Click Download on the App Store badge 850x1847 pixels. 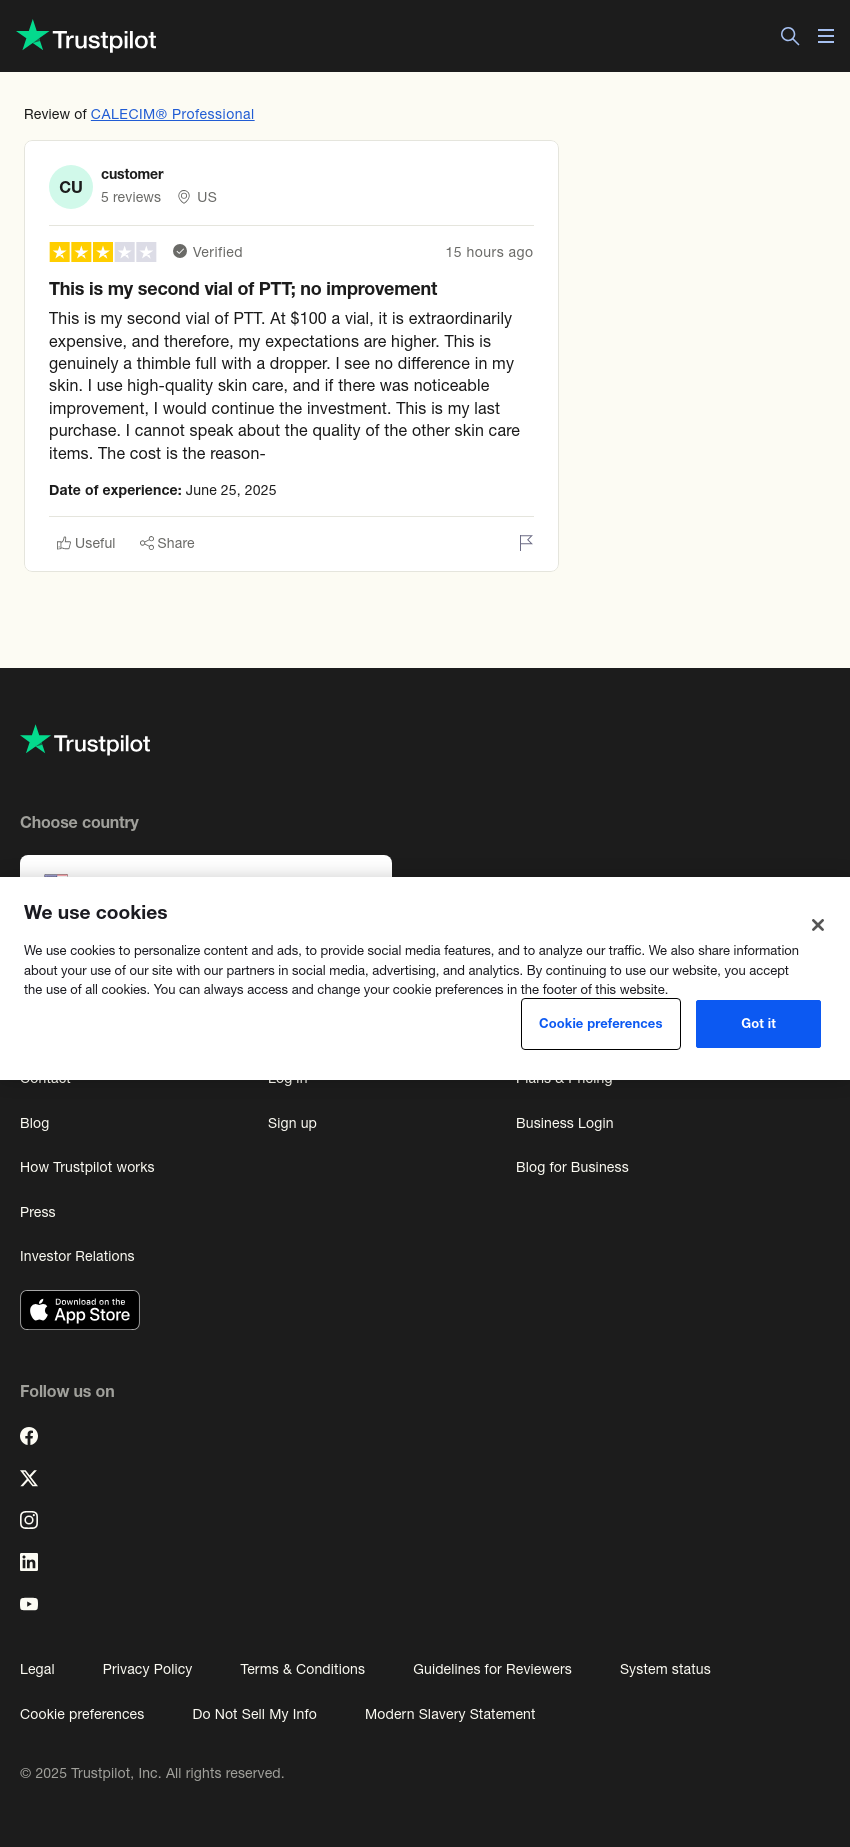pyautogui.click(x=80, y=1310)
